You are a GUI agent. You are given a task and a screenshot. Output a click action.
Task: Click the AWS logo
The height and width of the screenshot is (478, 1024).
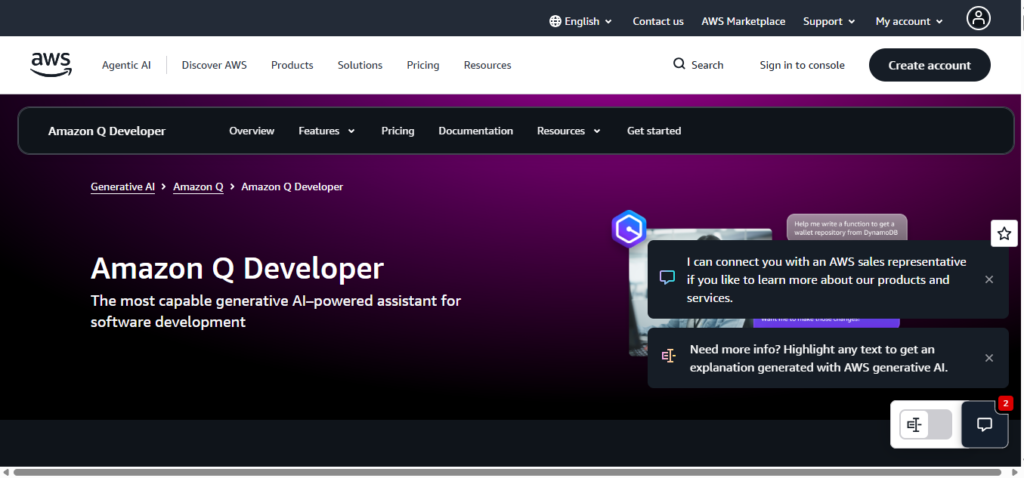click(51, 65)
